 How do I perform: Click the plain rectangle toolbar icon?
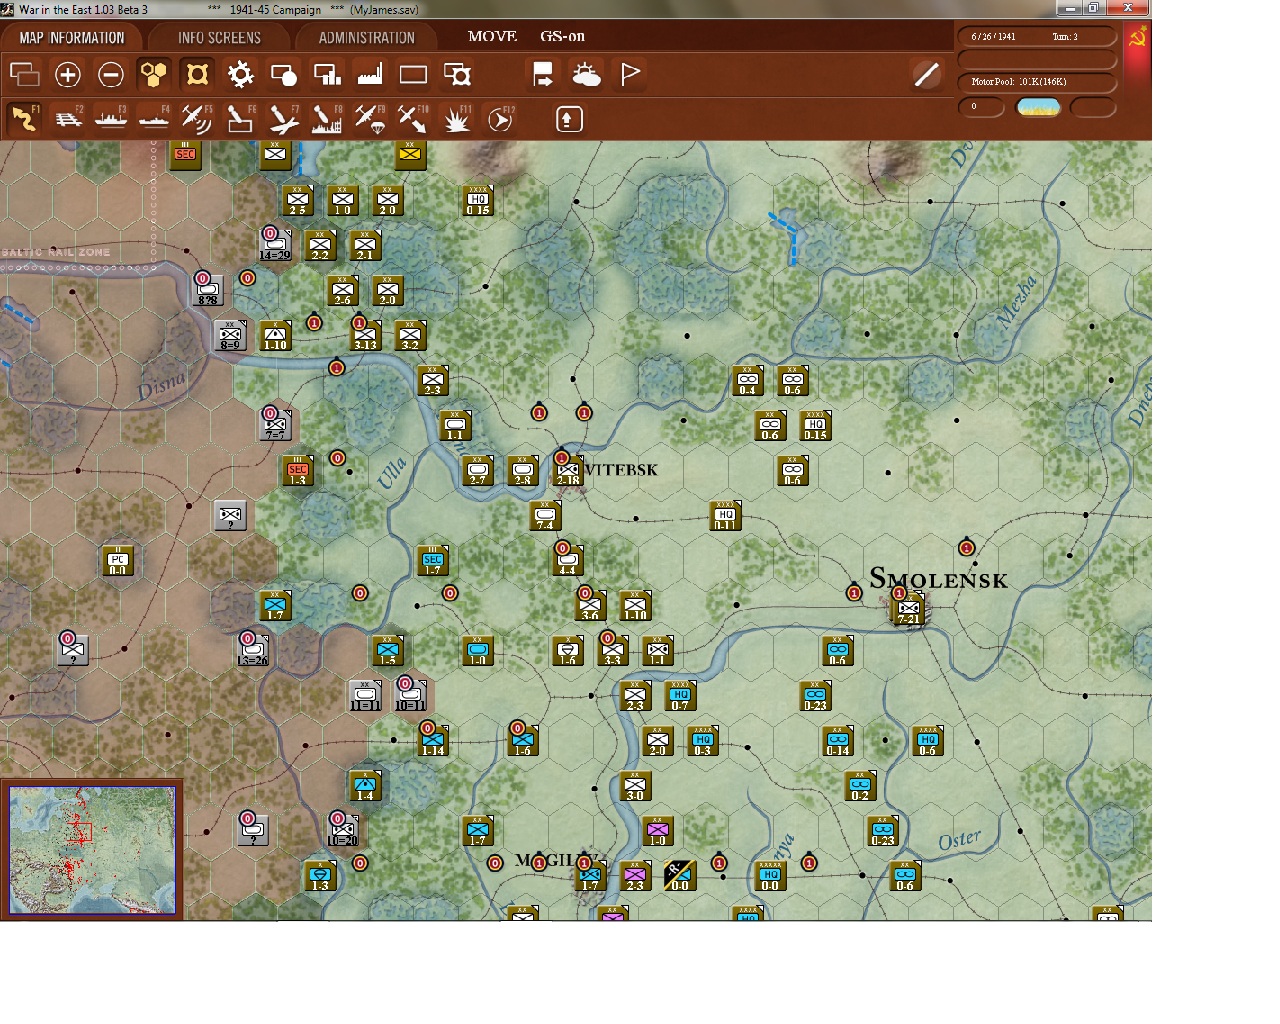tap(413, 74)
